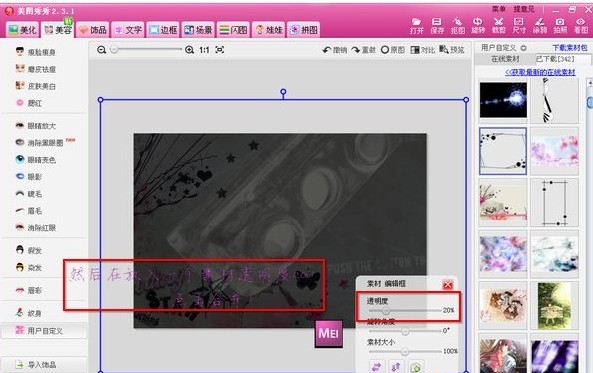Image resolution: width=593 pixels, height=373 pixels.
Task: Switch to the 美容 tab
Action: (57, 30)
